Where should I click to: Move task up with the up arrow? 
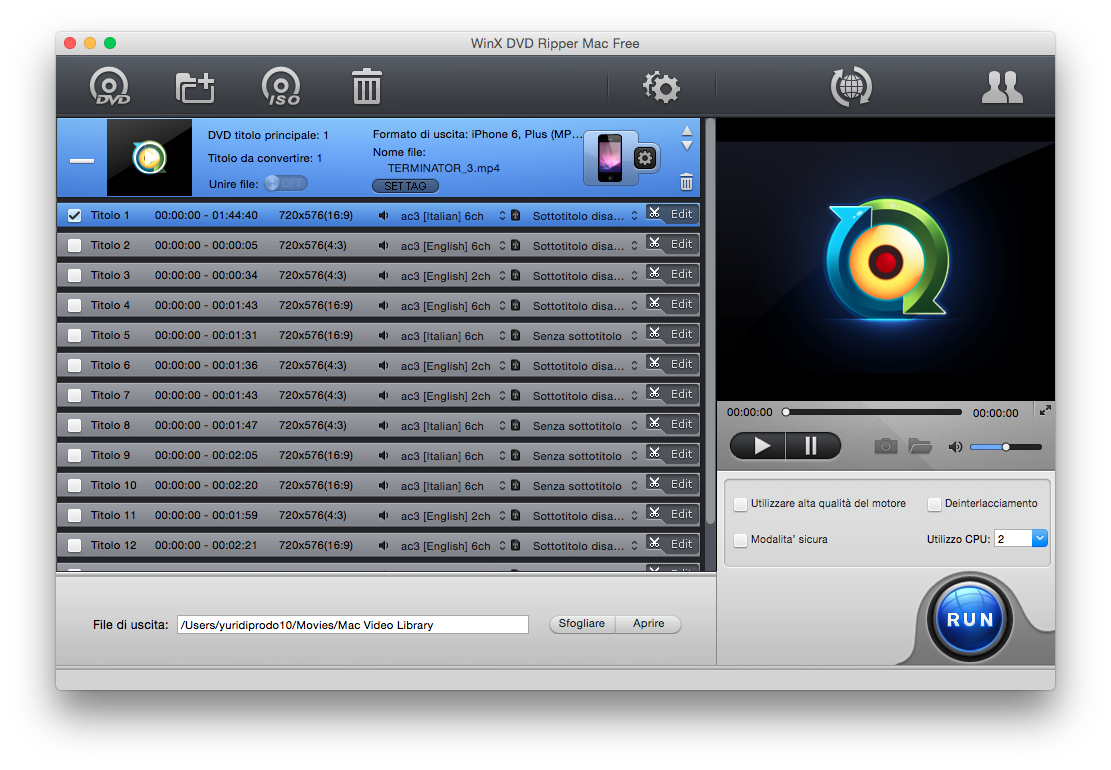tap(687, 131)
